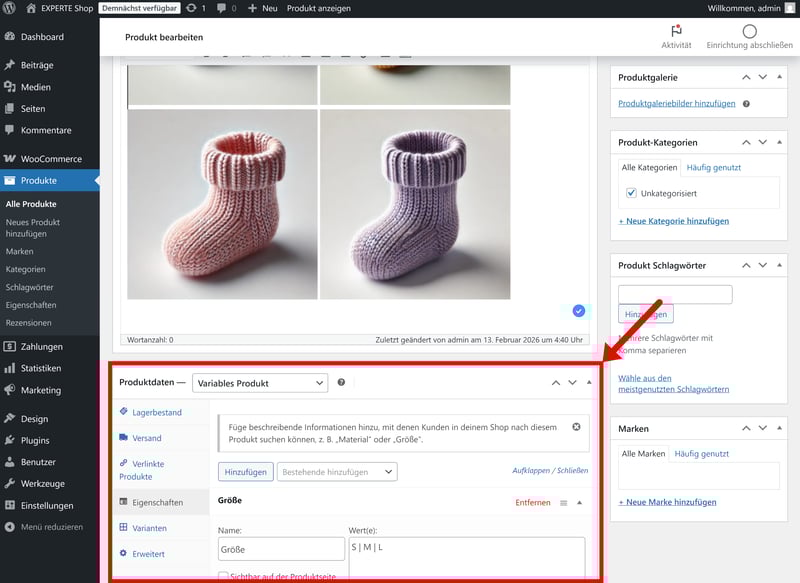This screenshot has height=583, width=800.
Task: Click the blue checkmark icon below the image
Action: (x=579, y=311)
